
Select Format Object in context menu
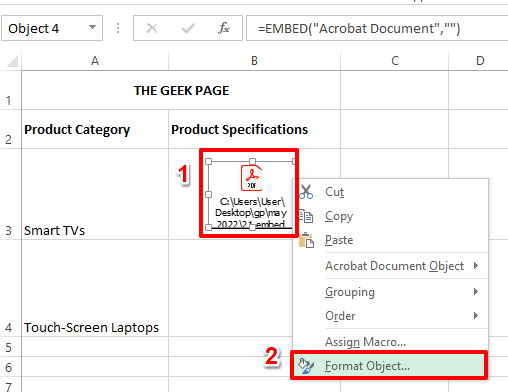click(389, 366)
